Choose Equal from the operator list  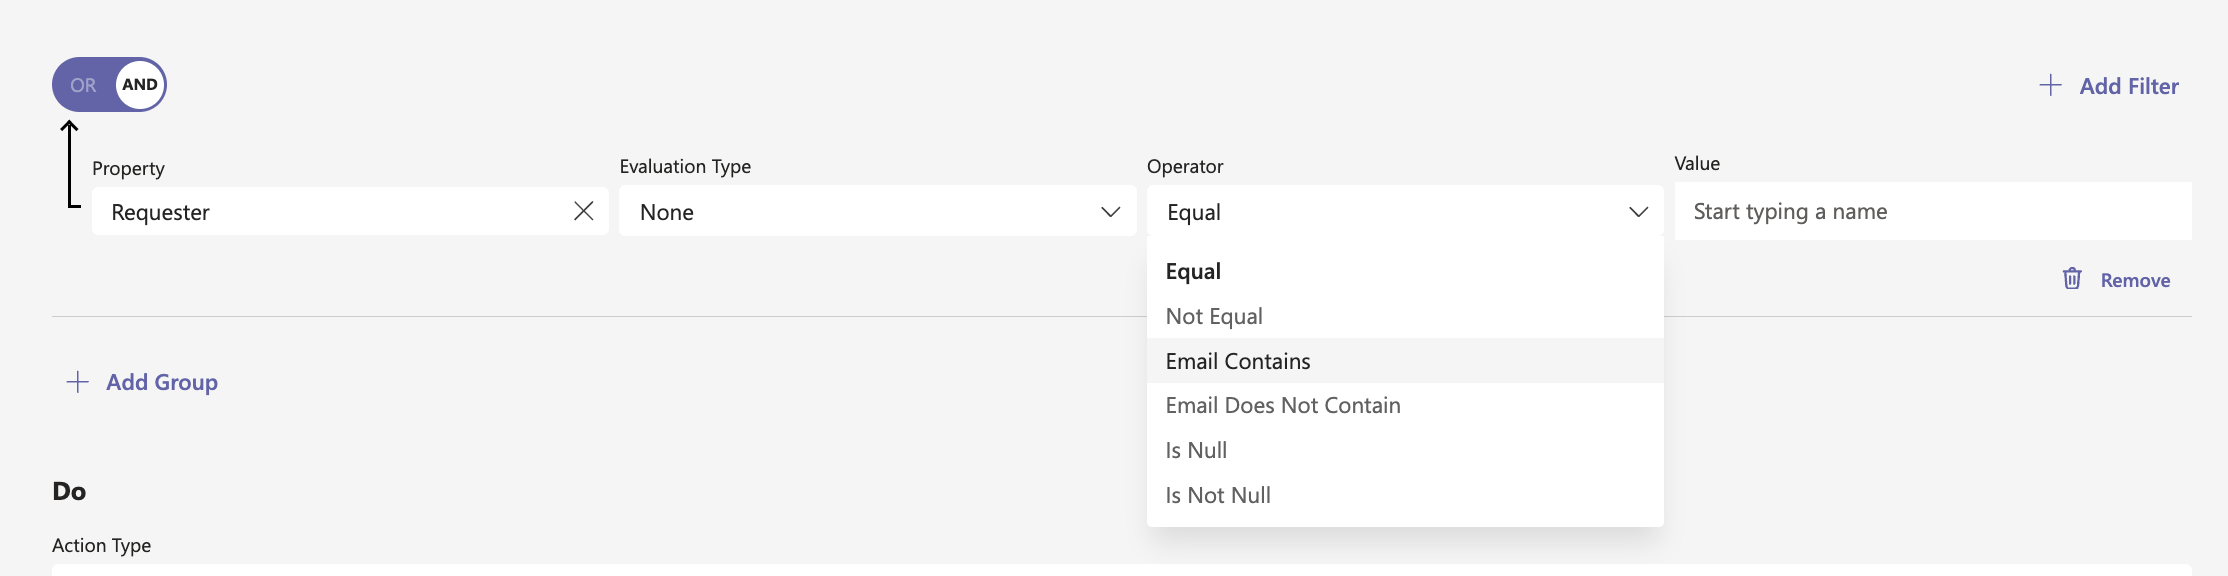click(x=1193, y=272)
